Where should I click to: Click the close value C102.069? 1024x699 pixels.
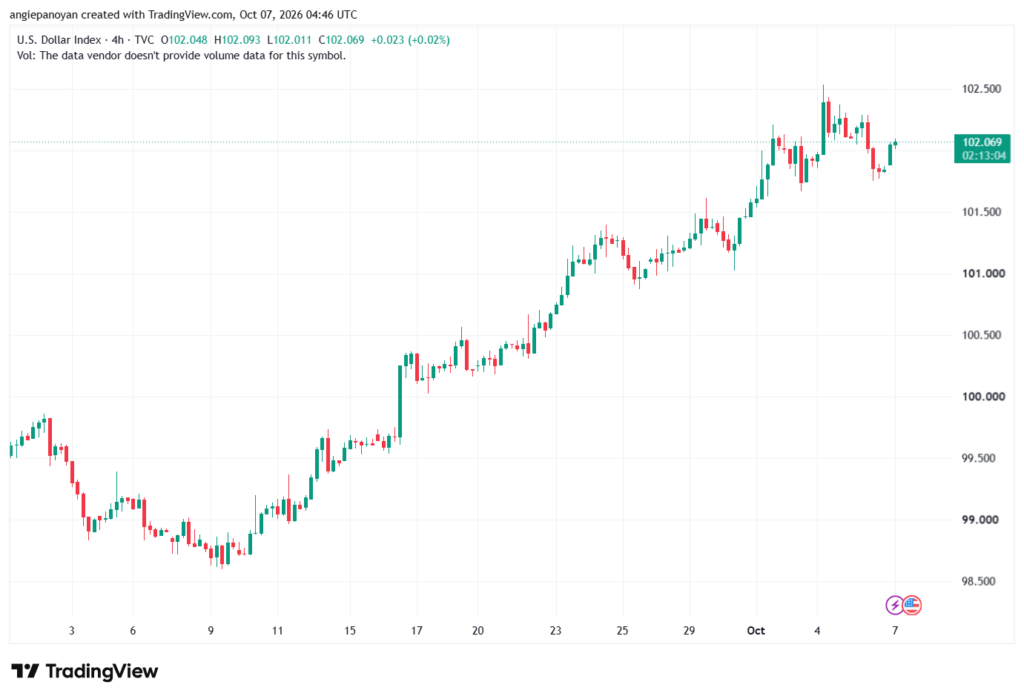(x=342, y=40)
